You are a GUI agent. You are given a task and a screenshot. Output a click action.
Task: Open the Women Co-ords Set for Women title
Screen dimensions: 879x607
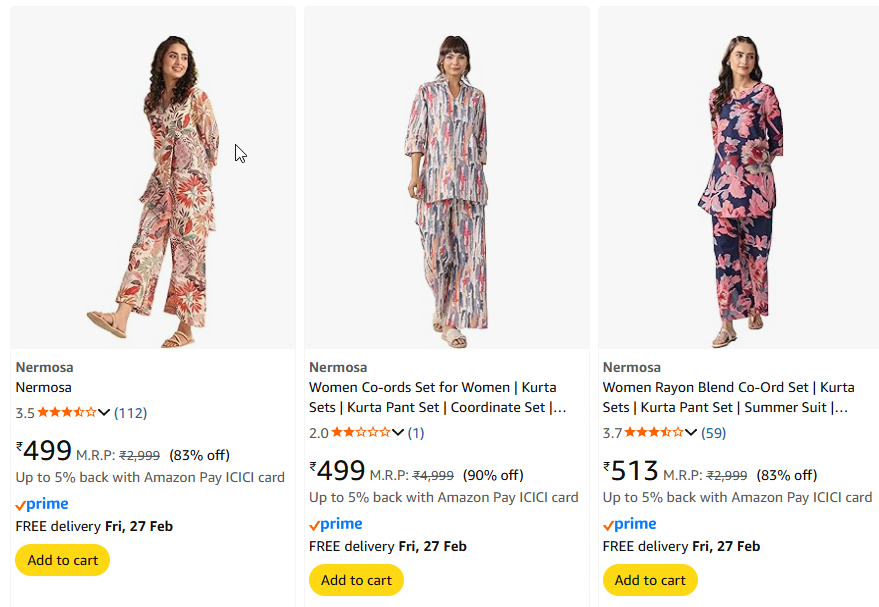433,397
